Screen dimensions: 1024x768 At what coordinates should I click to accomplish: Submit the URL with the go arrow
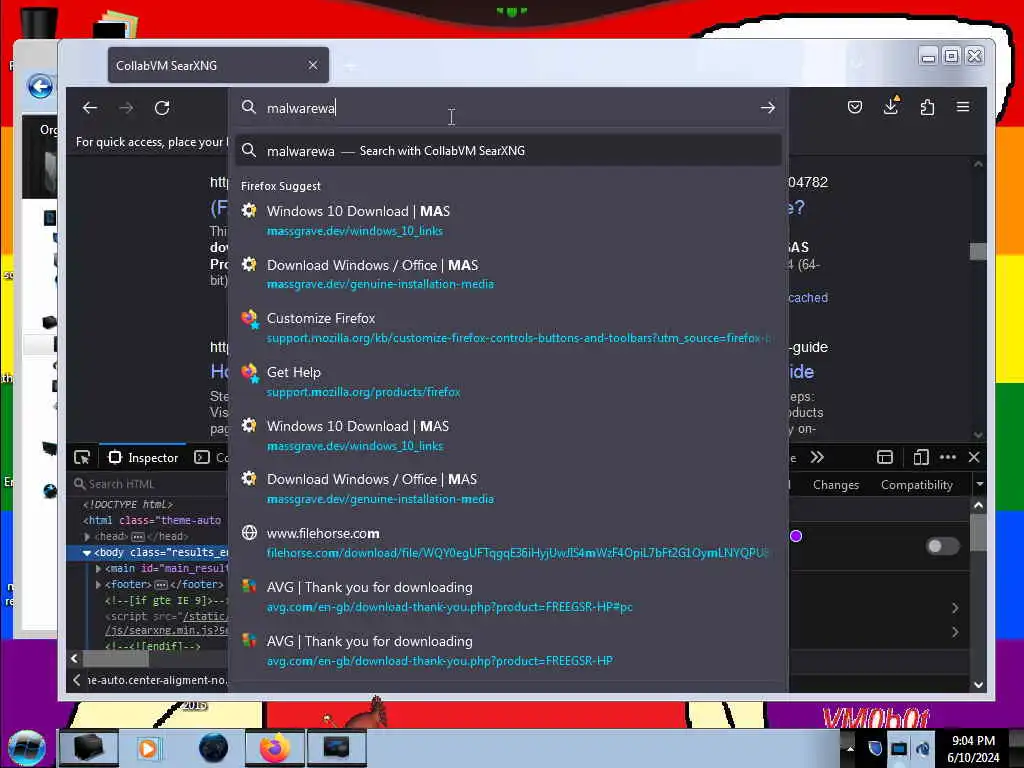click(767, 108)
